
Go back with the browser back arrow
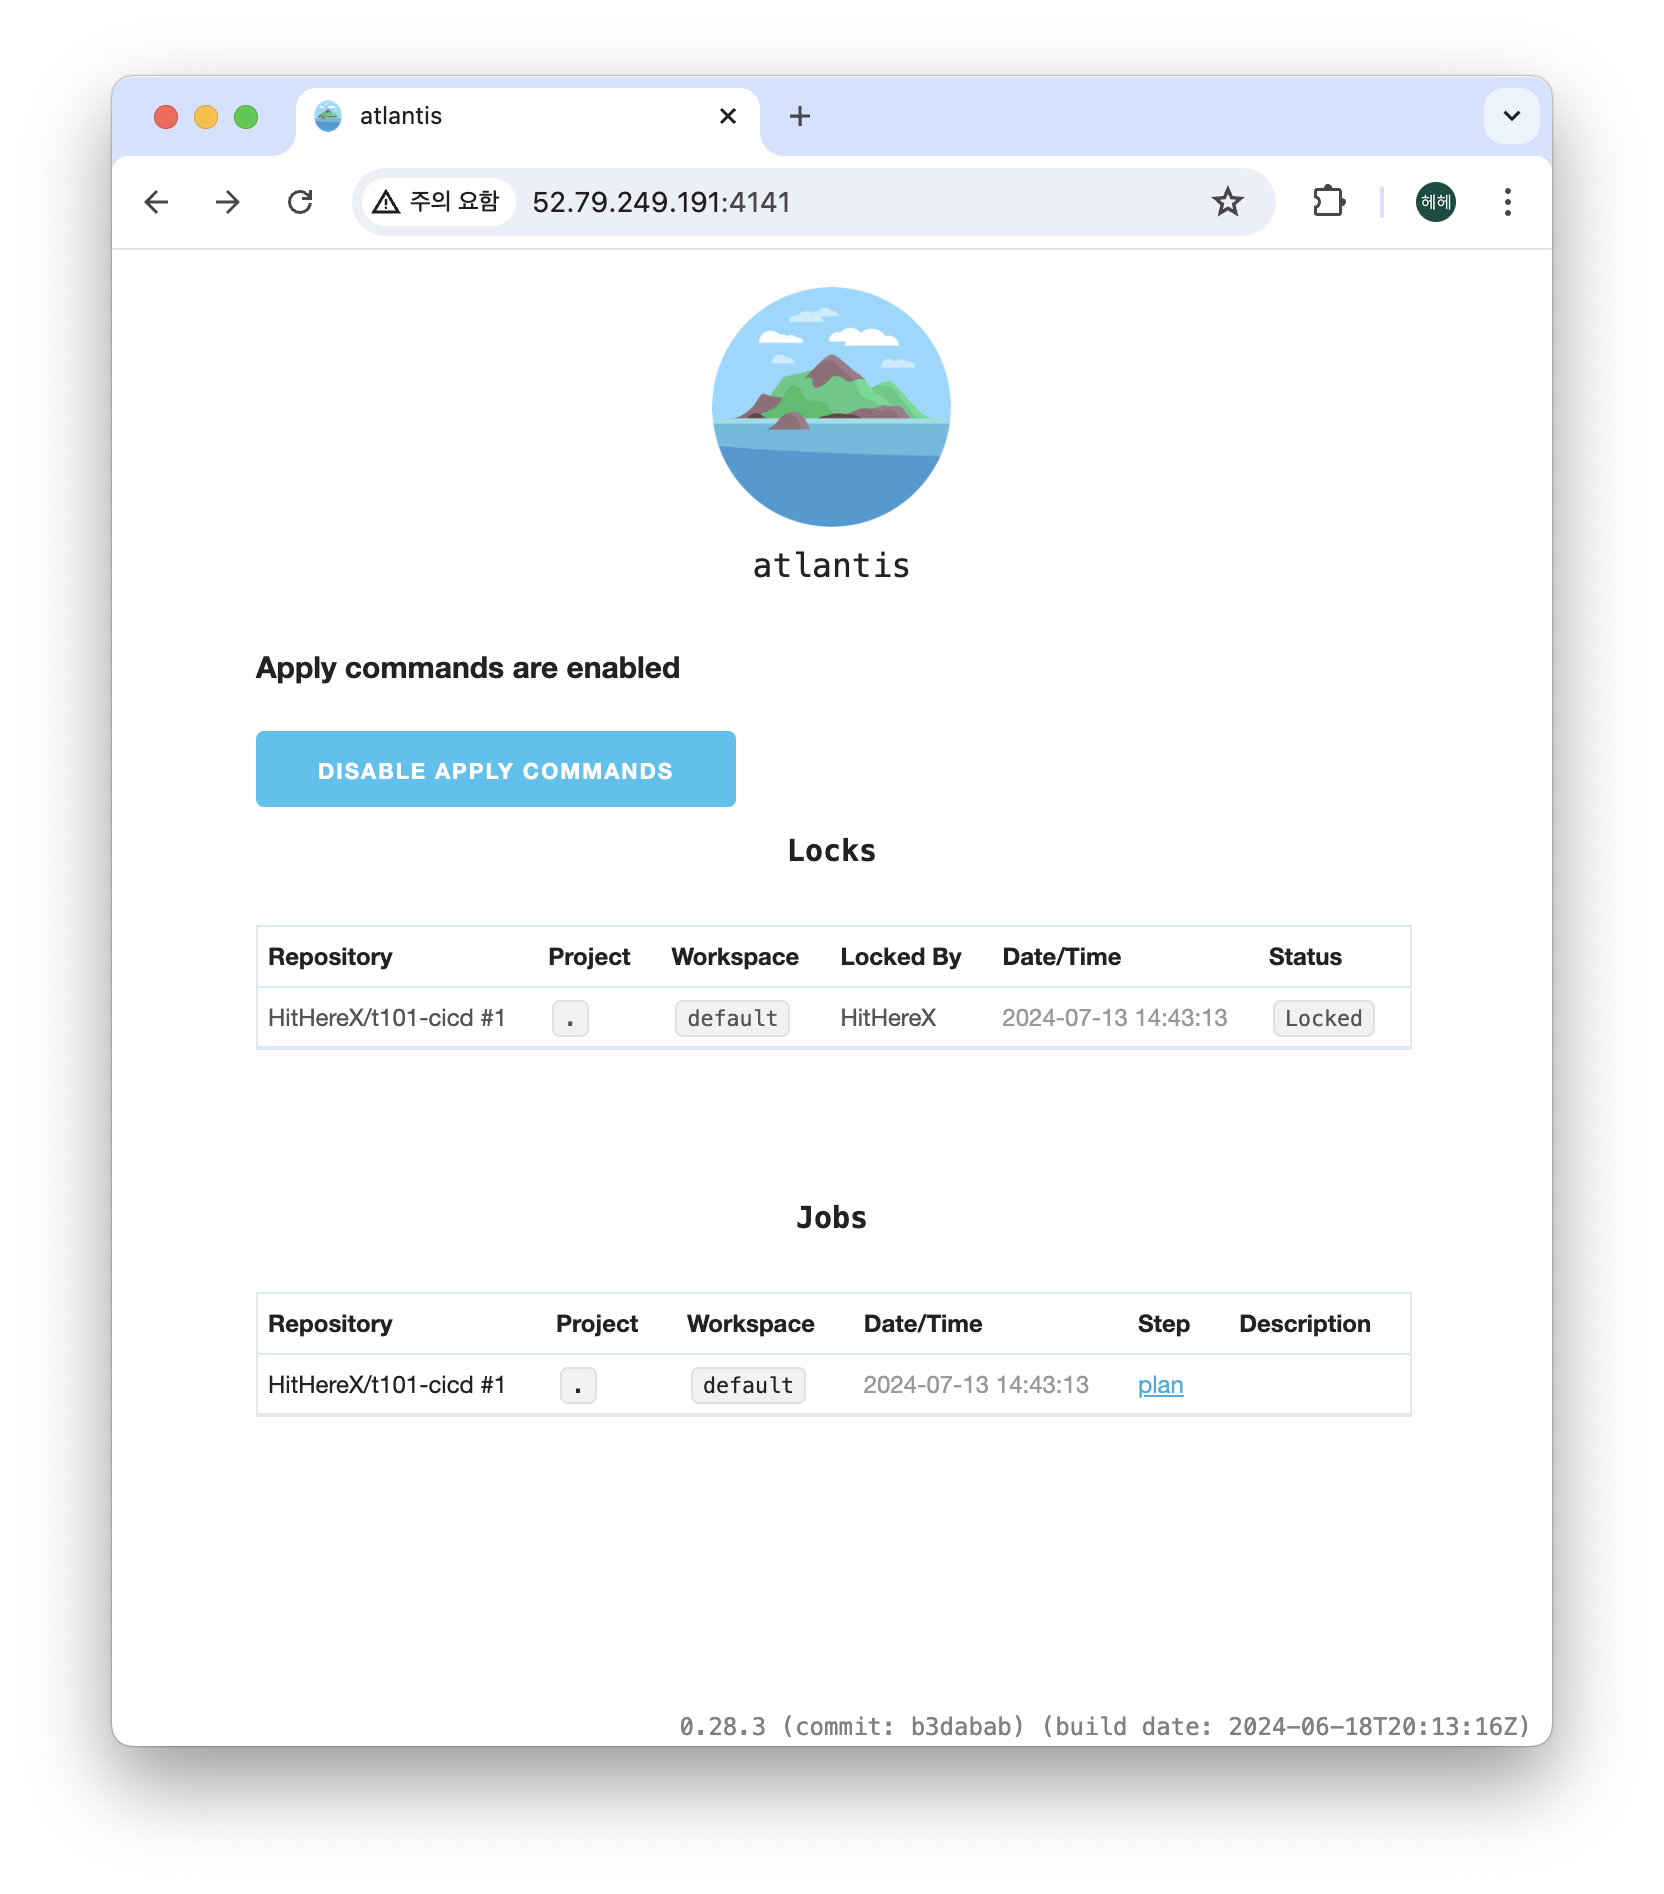point(156,202)
